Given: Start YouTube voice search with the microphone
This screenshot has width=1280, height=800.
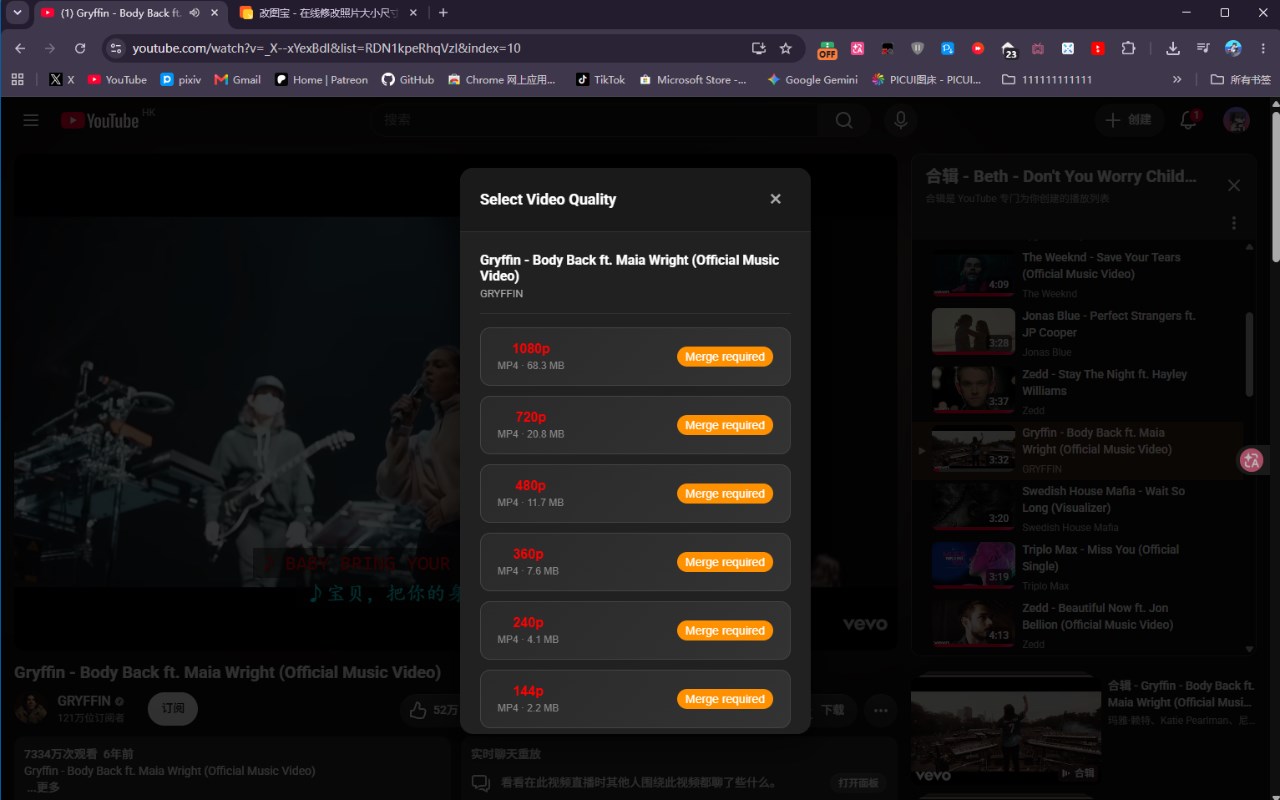Looking at the screenshot, I should tap(901, 120).
